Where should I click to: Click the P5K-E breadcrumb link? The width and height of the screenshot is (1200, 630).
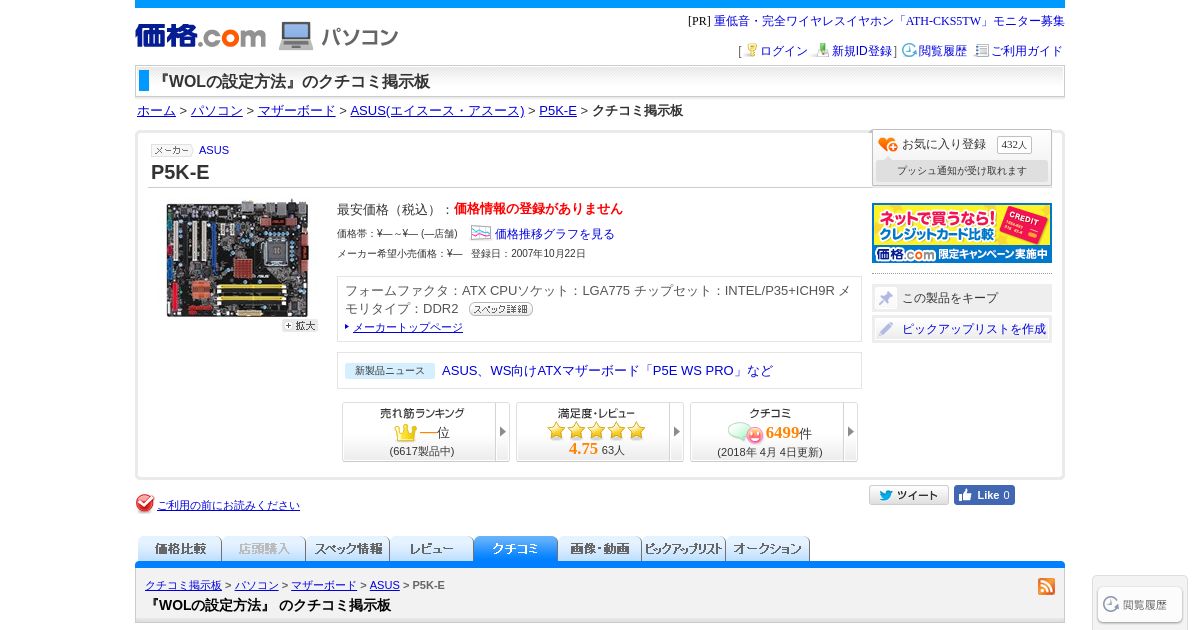[x=558, y=111]
